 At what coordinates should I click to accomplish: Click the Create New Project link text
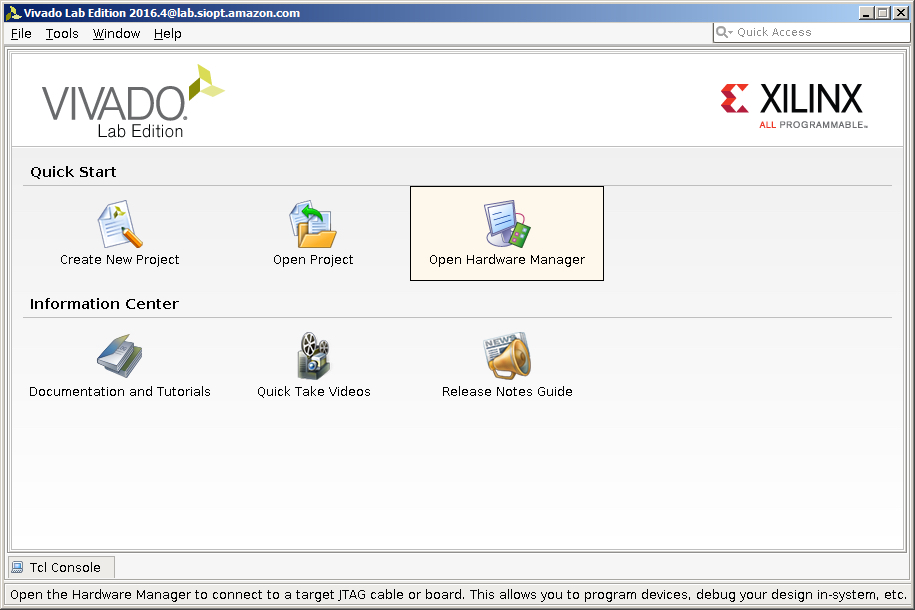click(x=120, y=260)
